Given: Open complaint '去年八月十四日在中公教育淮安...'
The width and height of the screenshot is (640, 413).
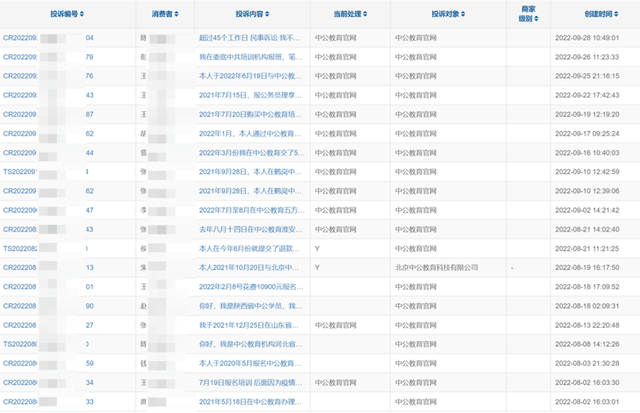Looking at the screenshot, I should point(251,229).
